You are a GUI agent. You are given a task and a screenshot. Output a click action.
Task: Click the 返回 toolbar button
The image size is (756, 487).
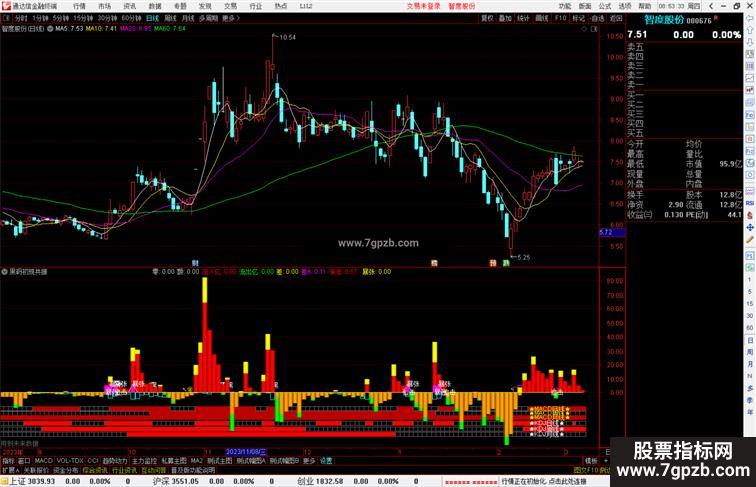[x=616, y=18]
